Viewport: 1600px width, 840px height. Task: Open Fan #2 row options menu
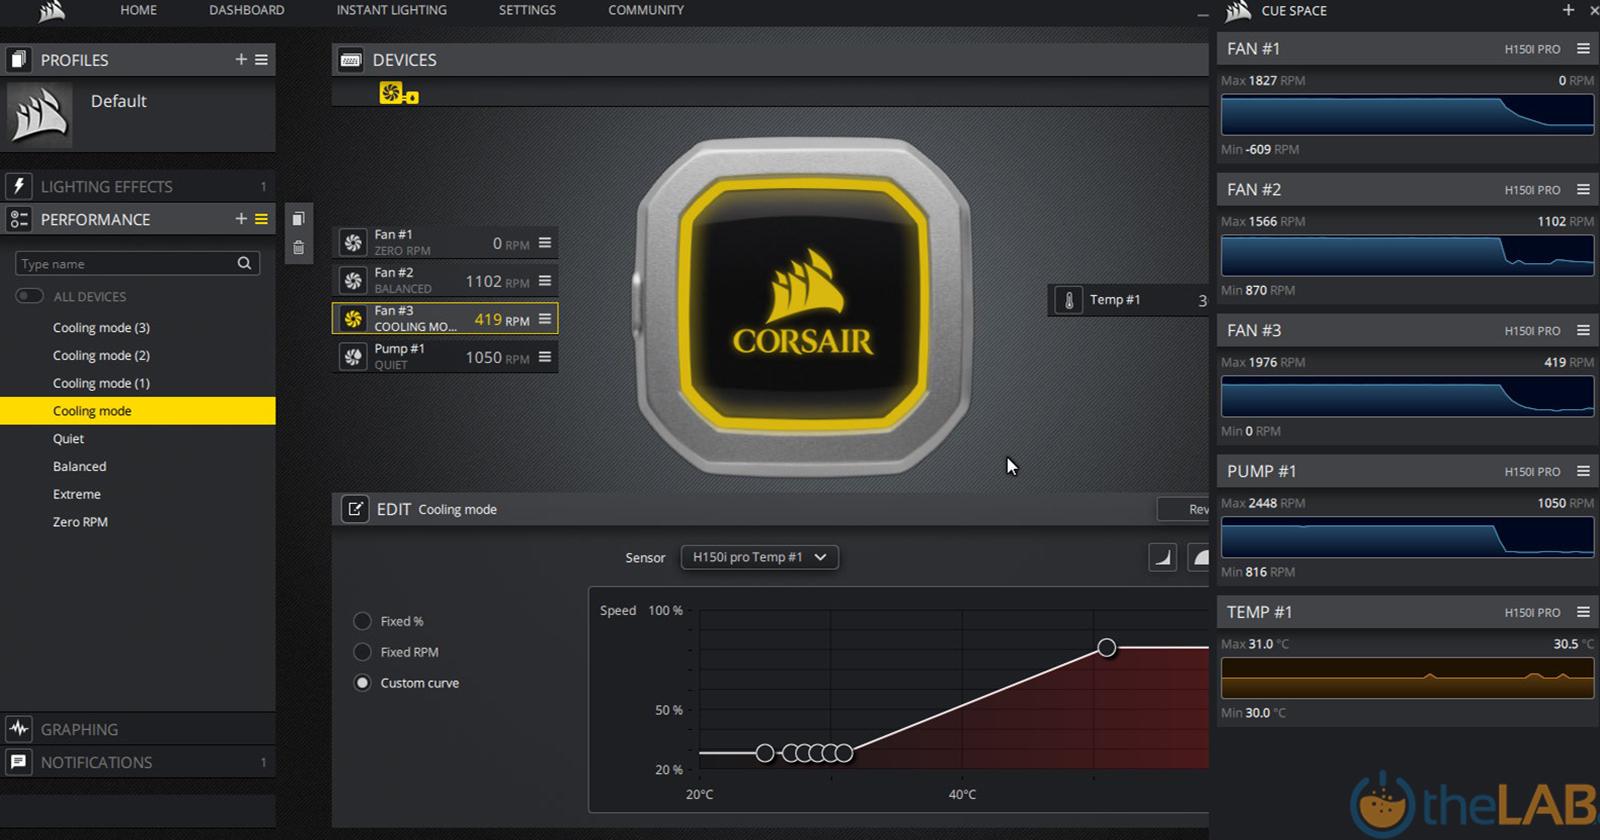point(545,280)
